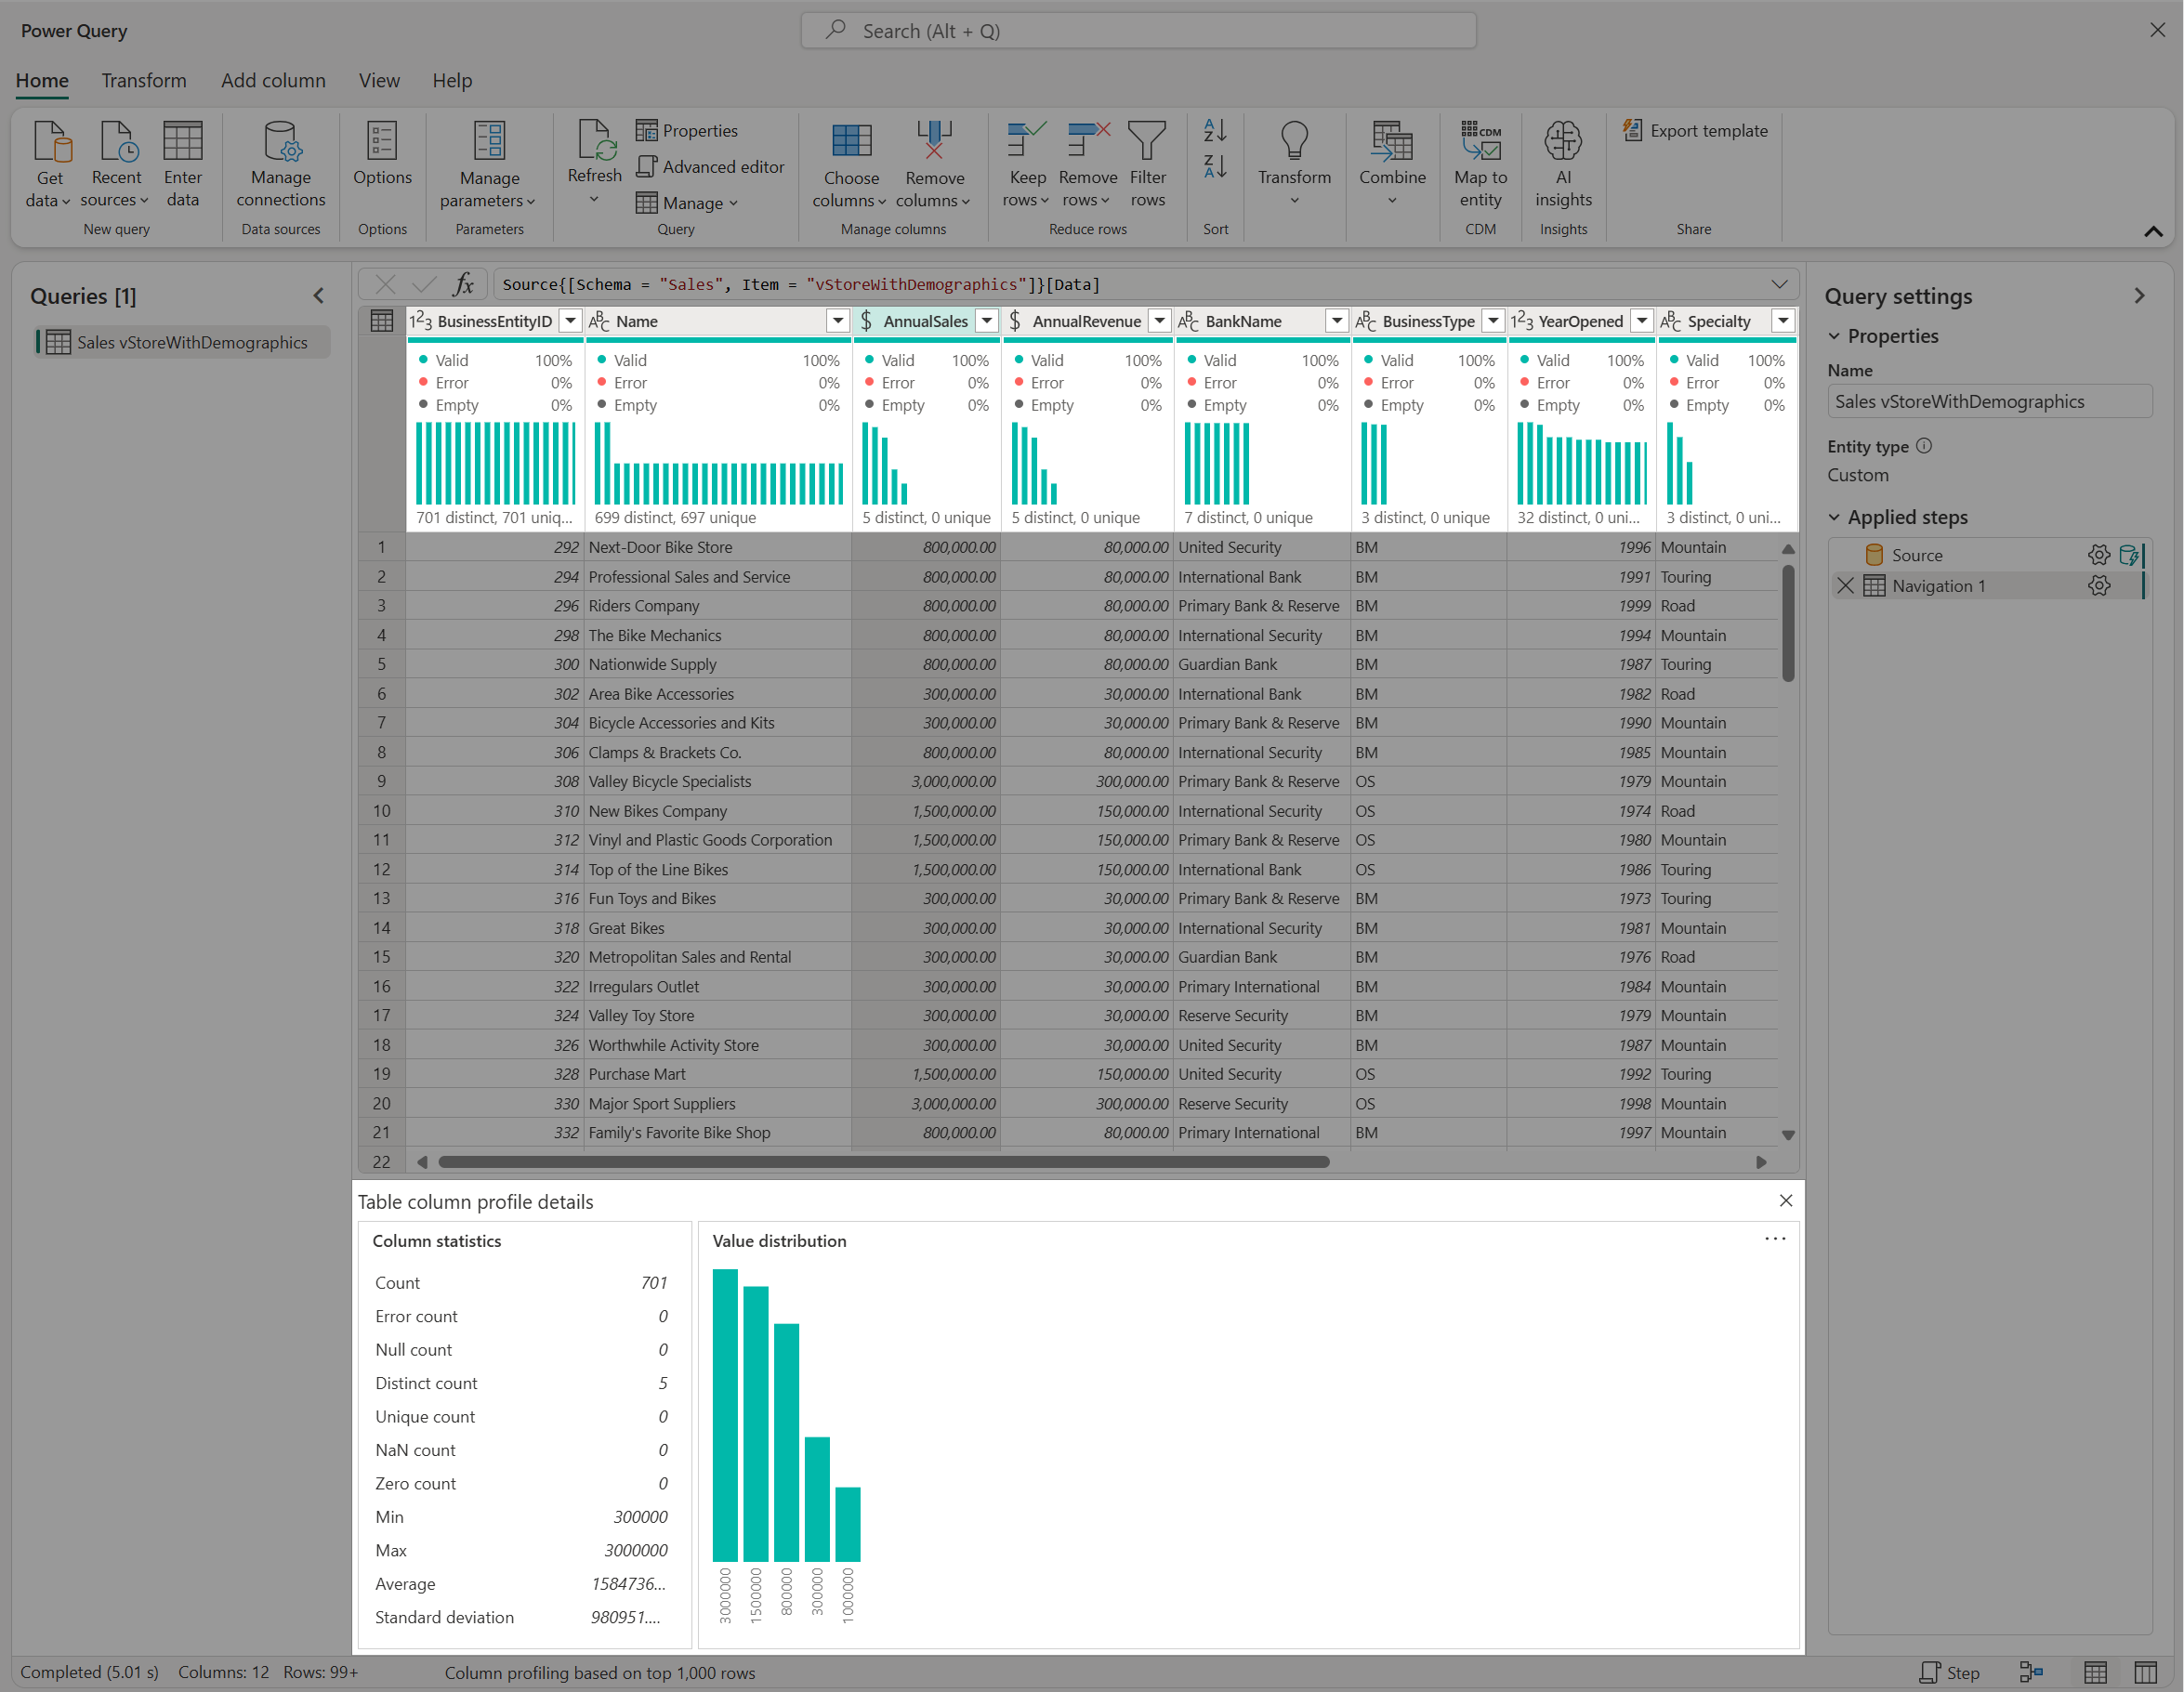Click the query Name input field
The width and height of the screenshot is (2184, 1692).
1988,402
